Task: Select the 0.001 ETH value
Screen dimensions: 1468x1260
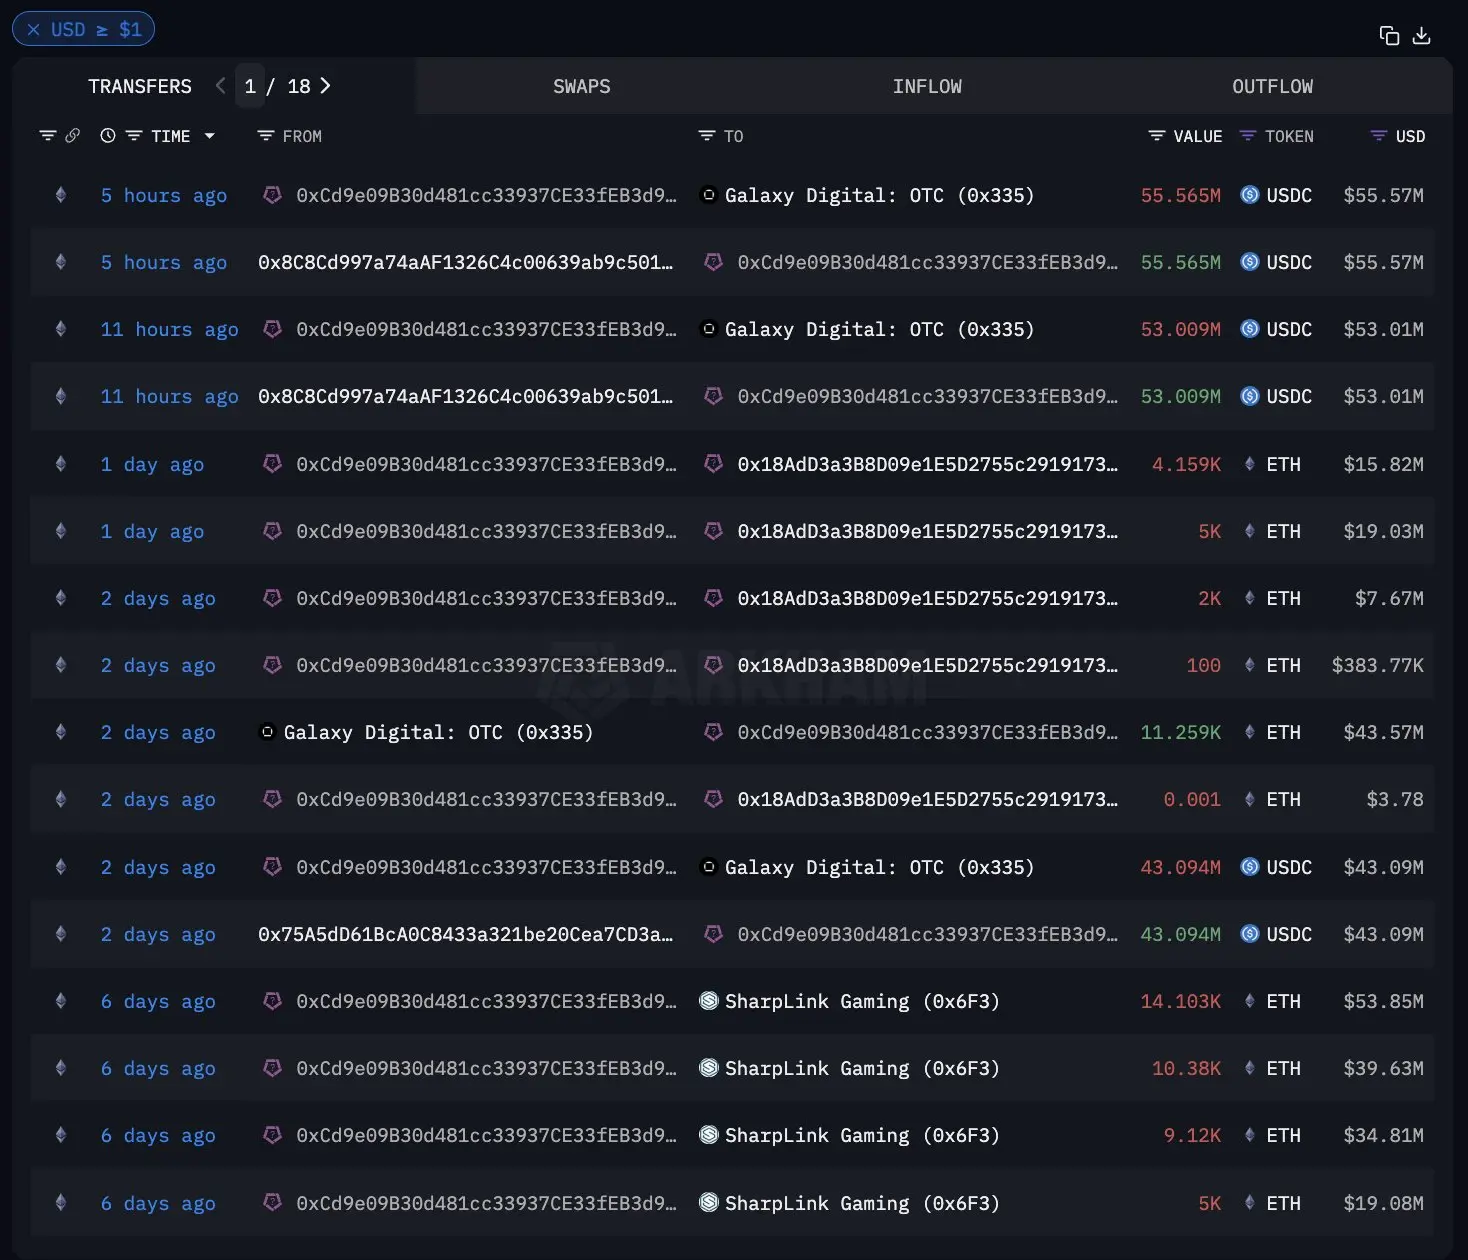Action: tap(1192, 799)
